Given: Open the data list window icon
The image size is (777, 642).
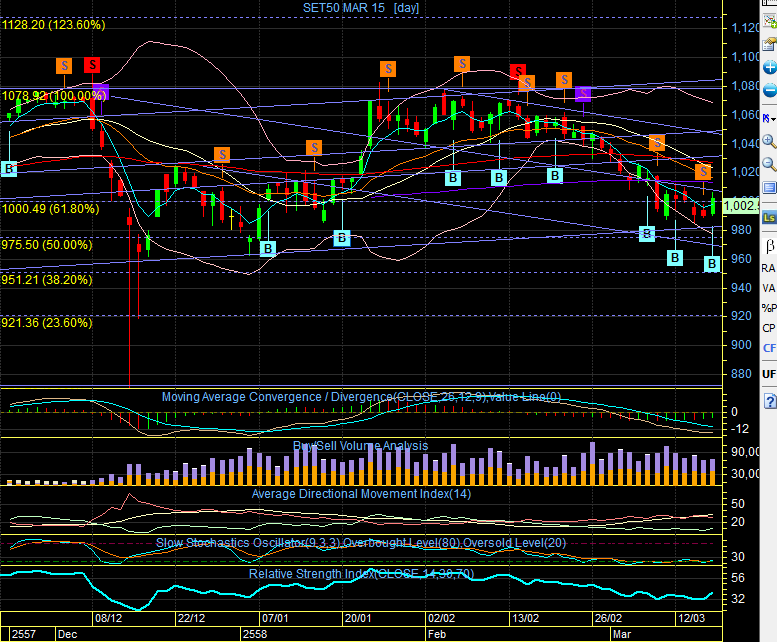Looking at the screenshot, I should point(770,188).
